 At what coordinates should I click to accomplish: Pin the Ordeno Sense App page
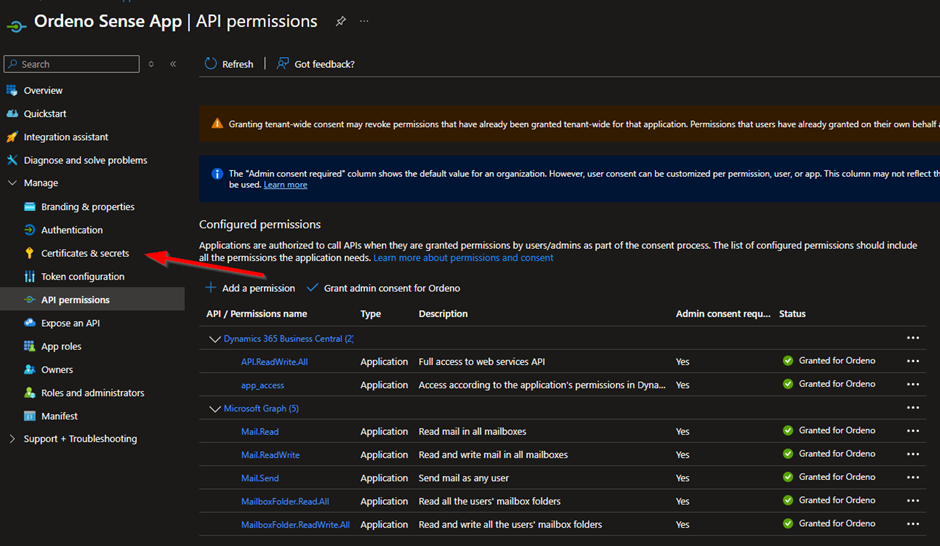pos(341,21)
